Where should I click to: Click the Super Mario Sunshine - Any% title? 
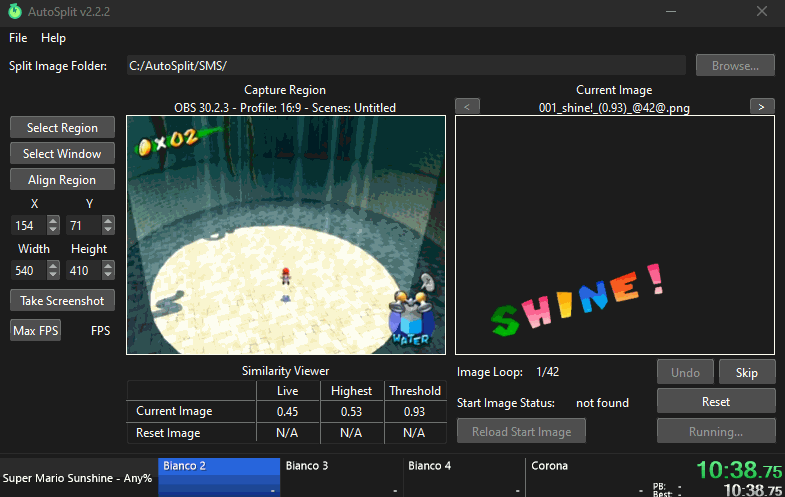click(x=77, y=478)
